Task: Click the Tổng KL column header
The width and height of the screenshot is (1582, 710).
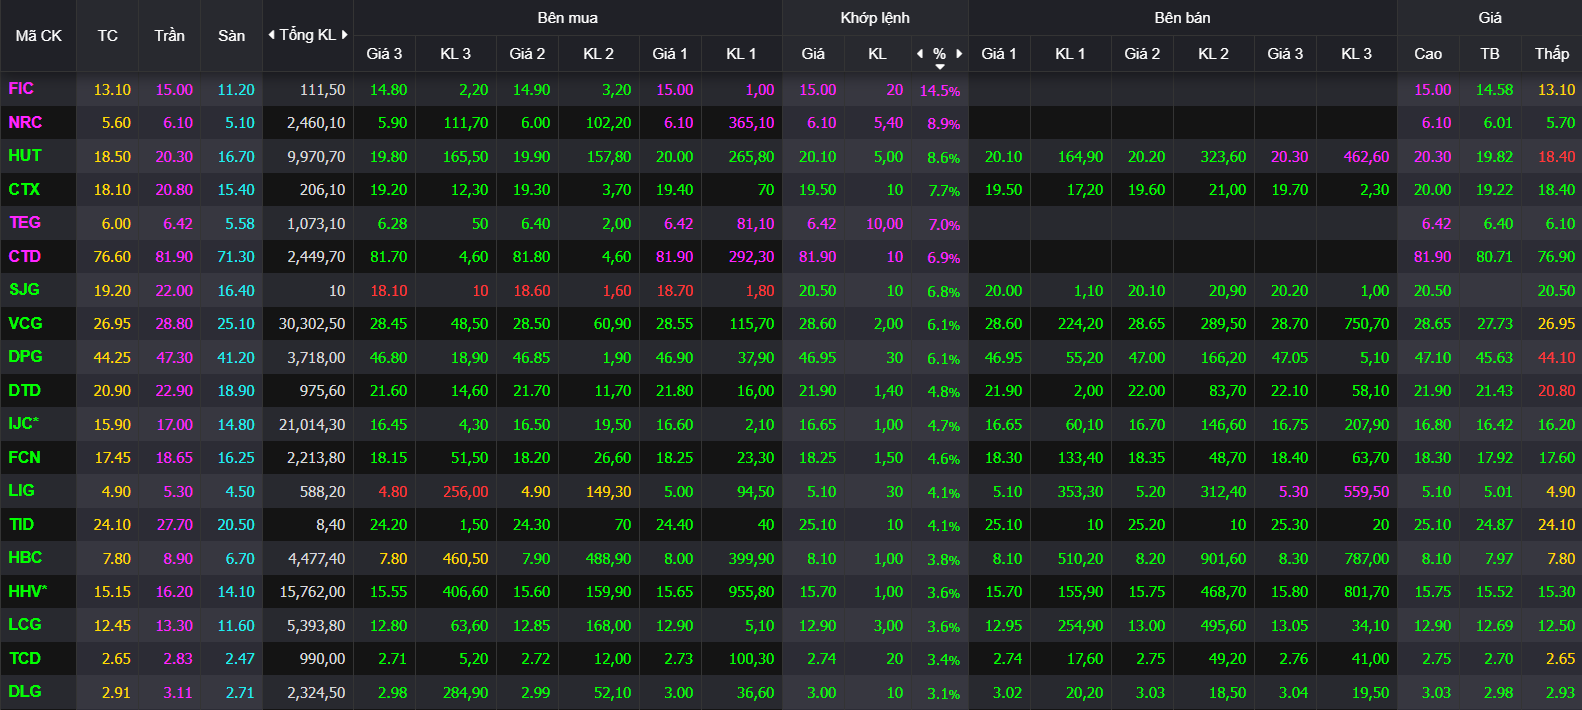Action: 308,35
